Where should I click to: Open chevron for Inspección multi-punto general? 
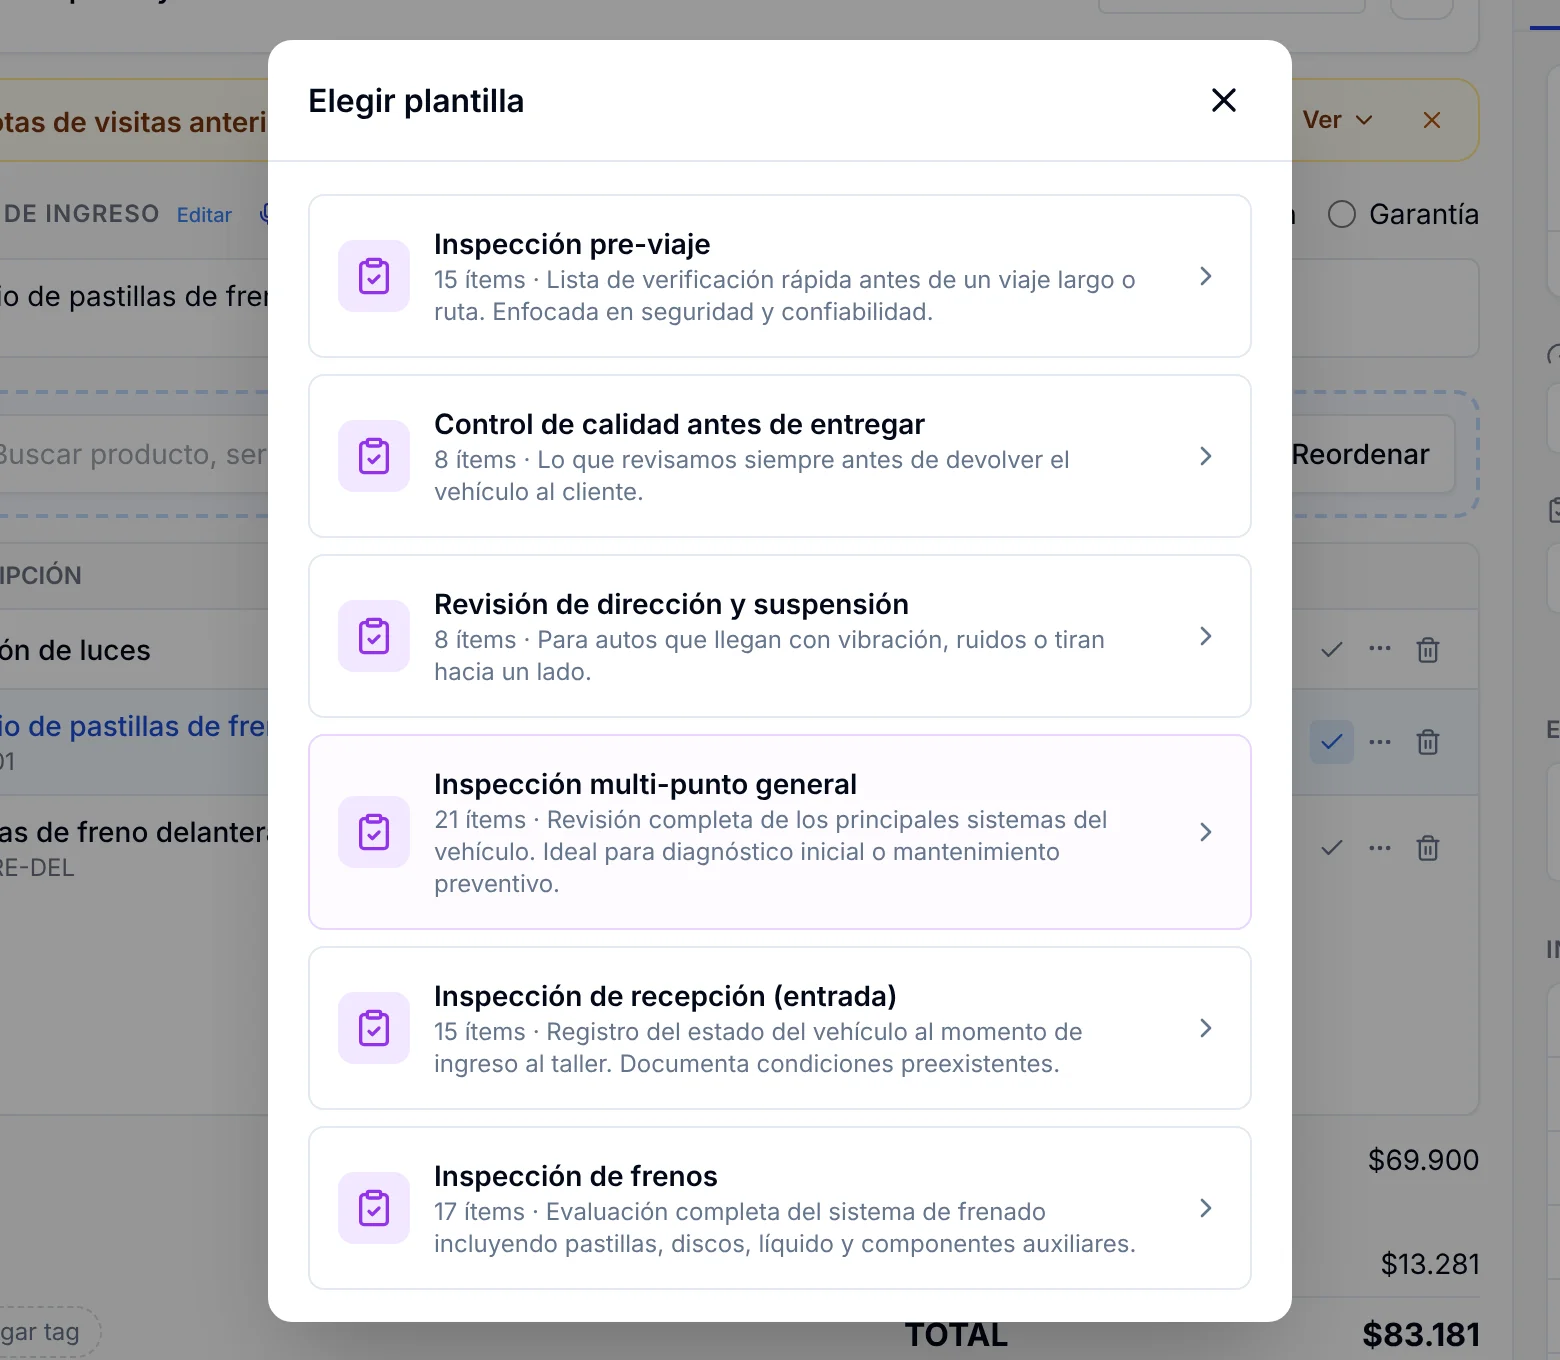[x=1206, y=832]
